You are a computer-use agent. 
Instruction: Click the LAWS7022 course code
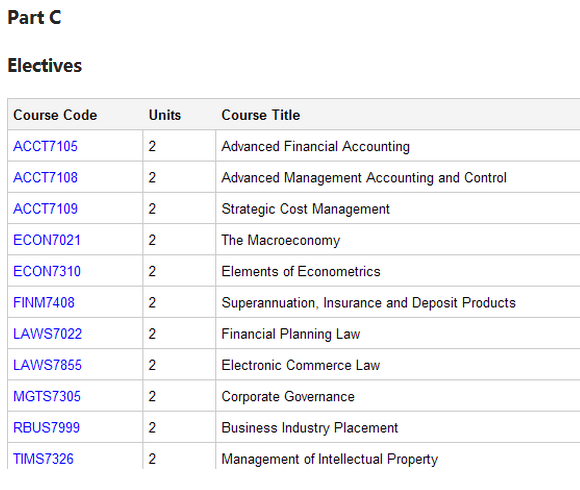click(x=47, y=334)
